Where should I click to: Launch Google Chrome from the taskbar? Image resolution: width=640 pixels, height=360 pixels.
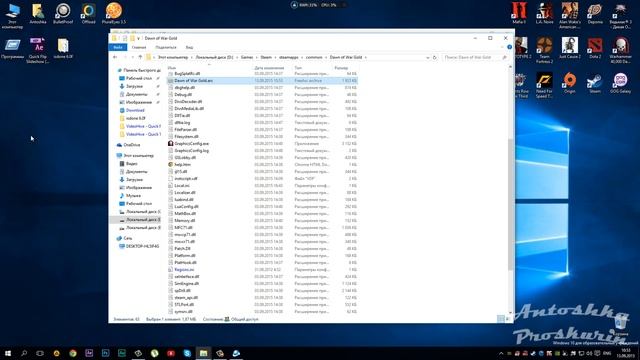[73, 353]
